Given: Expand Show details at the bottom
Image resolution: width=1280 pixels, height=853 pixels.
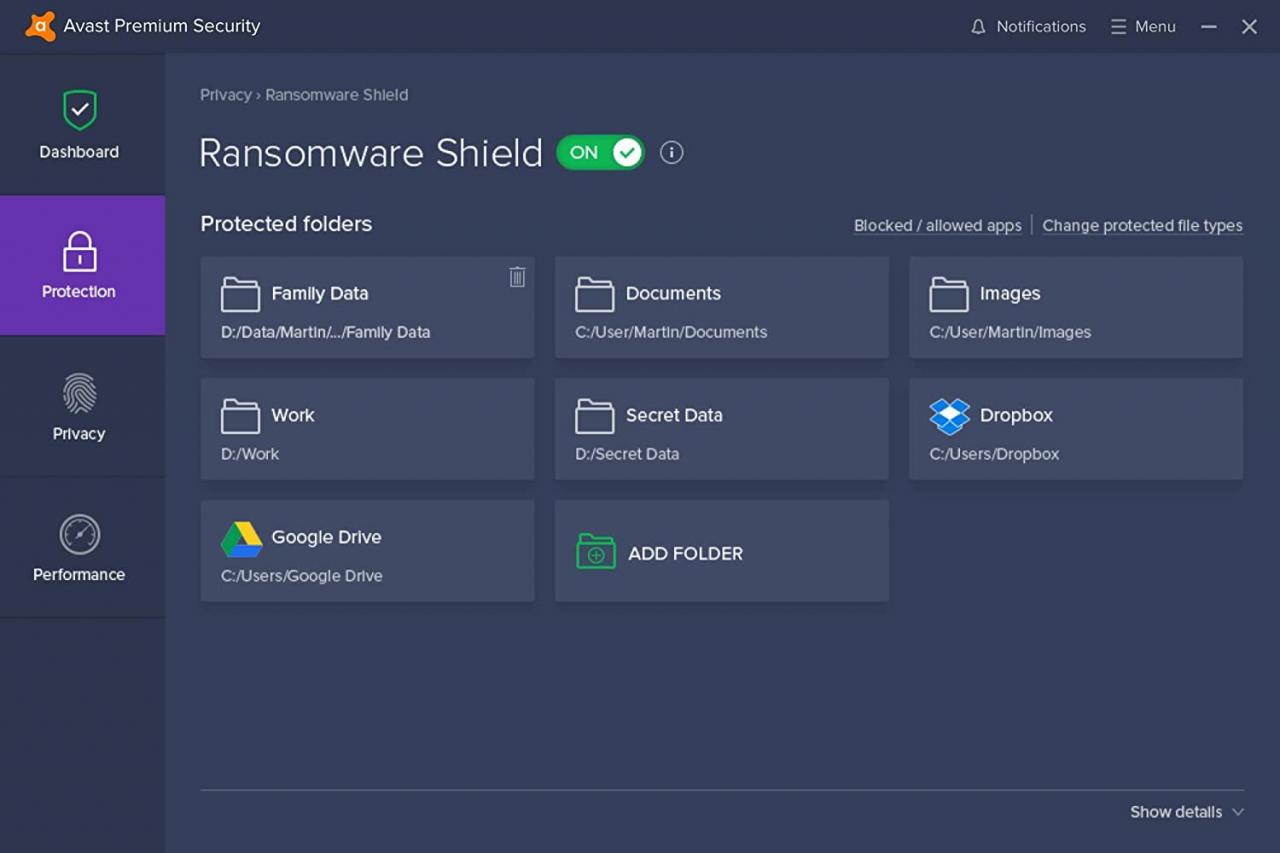Looking at the screenshot, I should 1176,812.
